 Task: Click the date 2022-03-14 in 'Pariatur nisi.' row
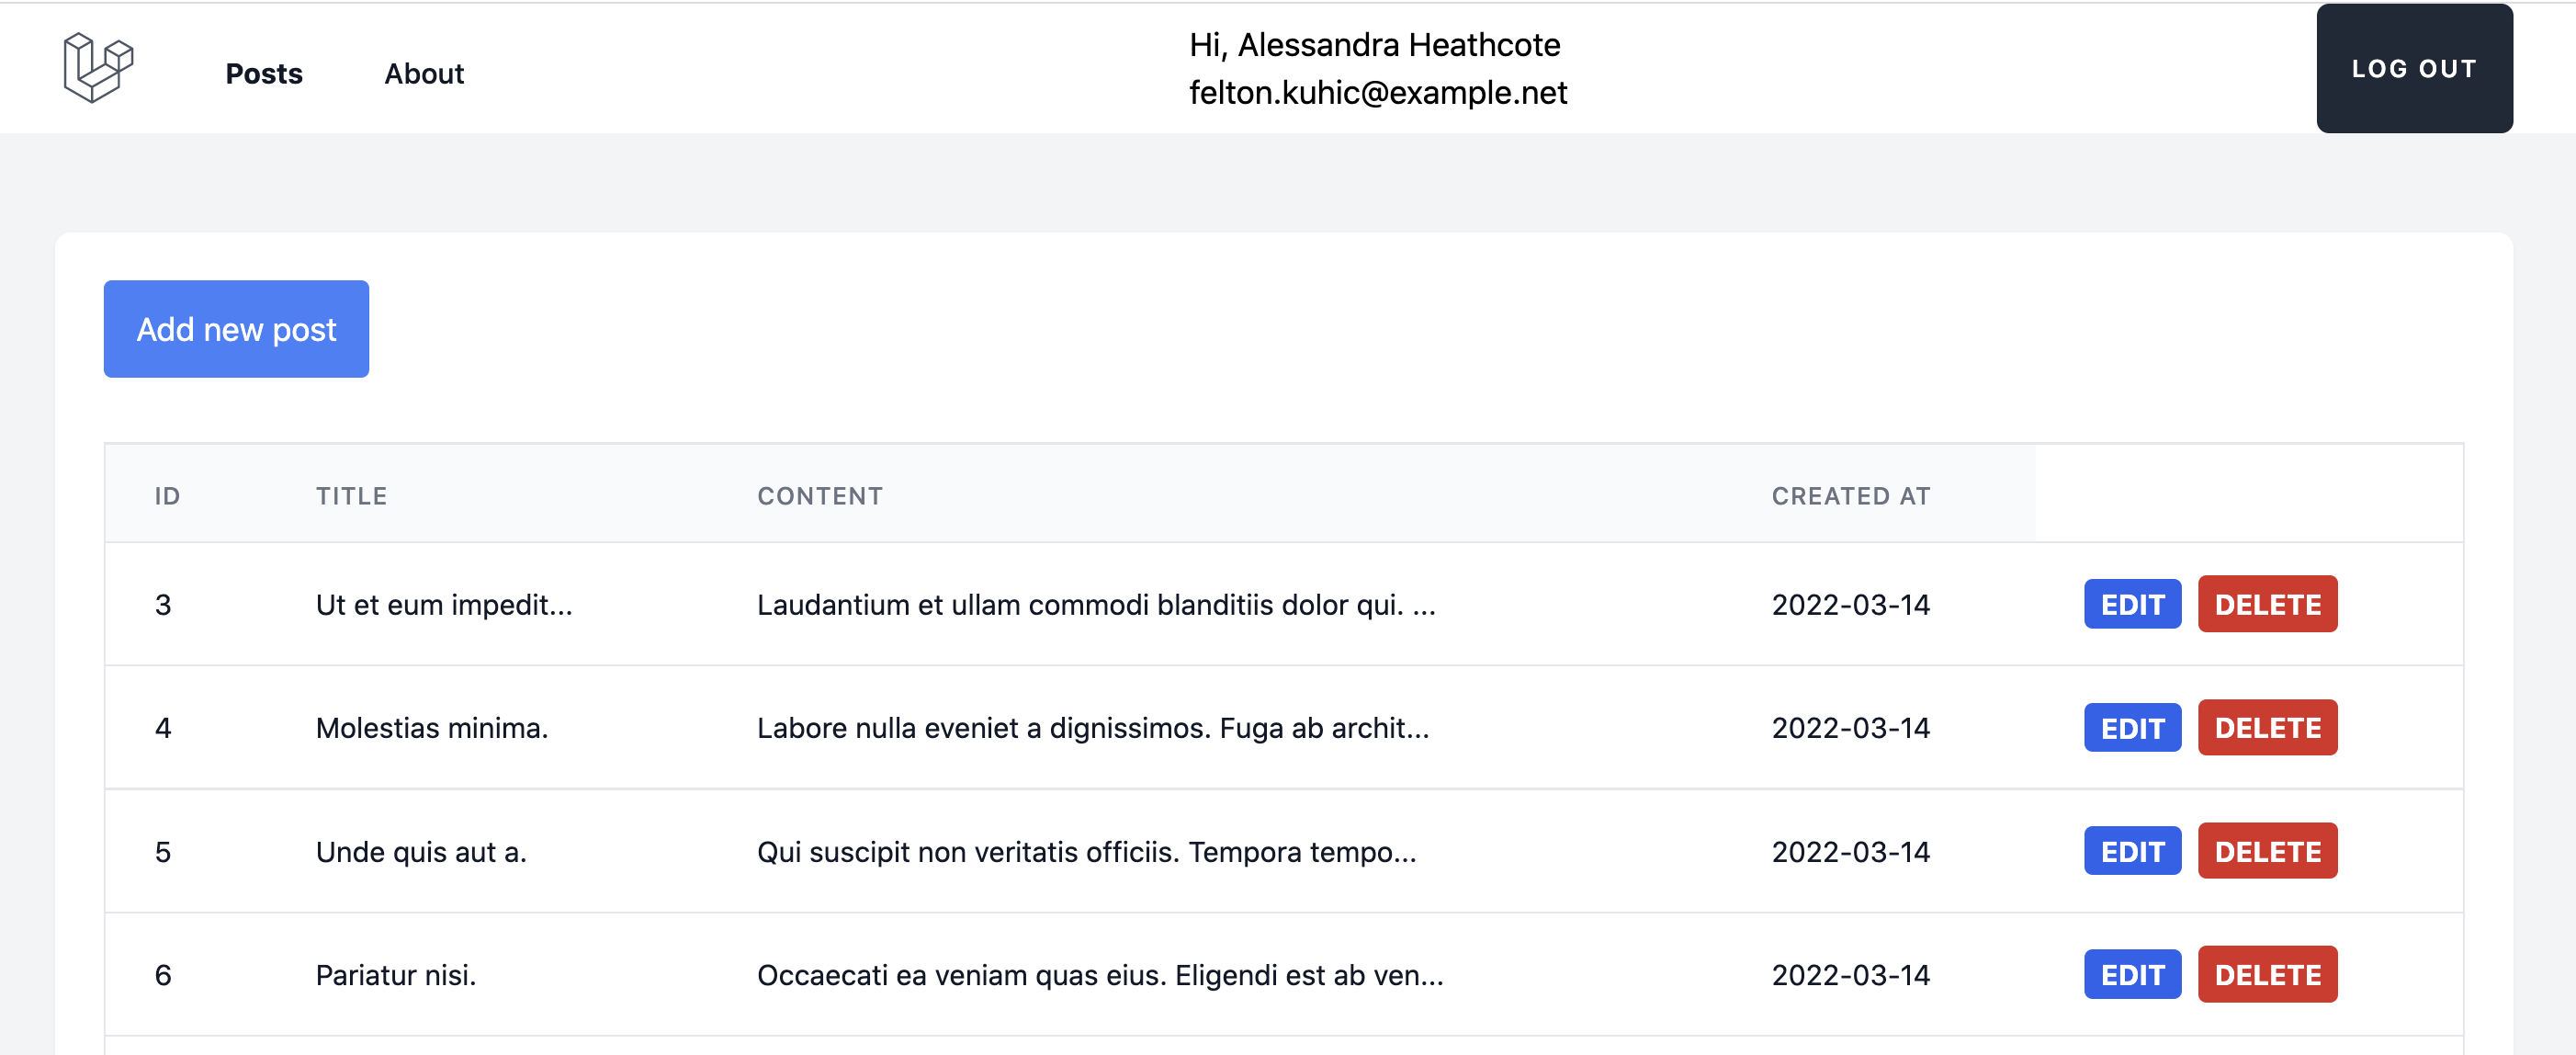click(x=1851, y=974)
